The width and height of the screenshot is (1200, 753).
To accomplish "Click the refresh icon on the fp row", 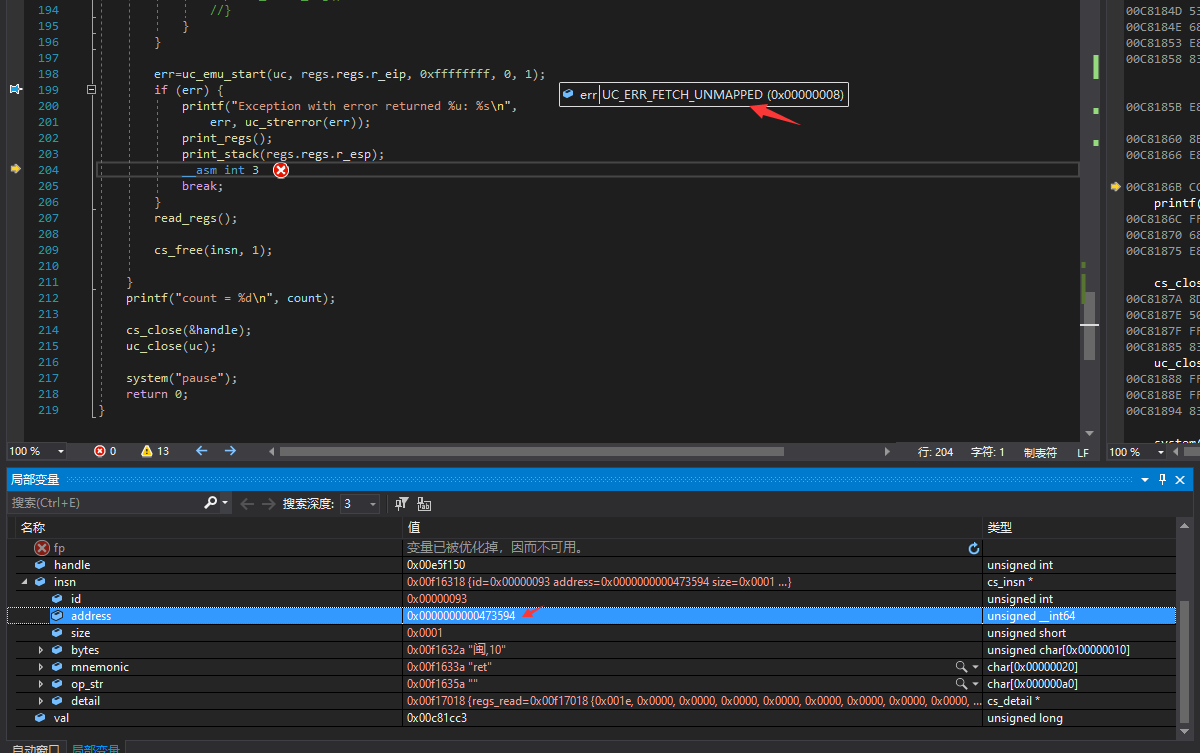I will point(974,548).
